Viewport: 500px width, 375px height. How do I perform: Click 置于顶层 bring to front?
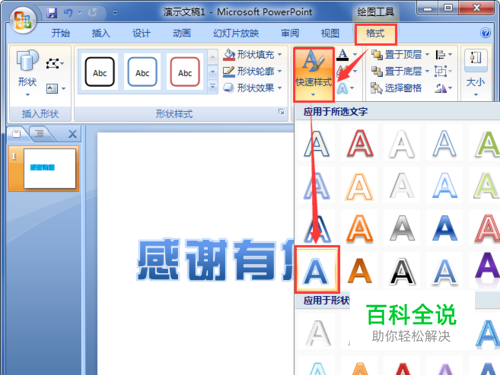pyautogui.click(x=397, y=54)
